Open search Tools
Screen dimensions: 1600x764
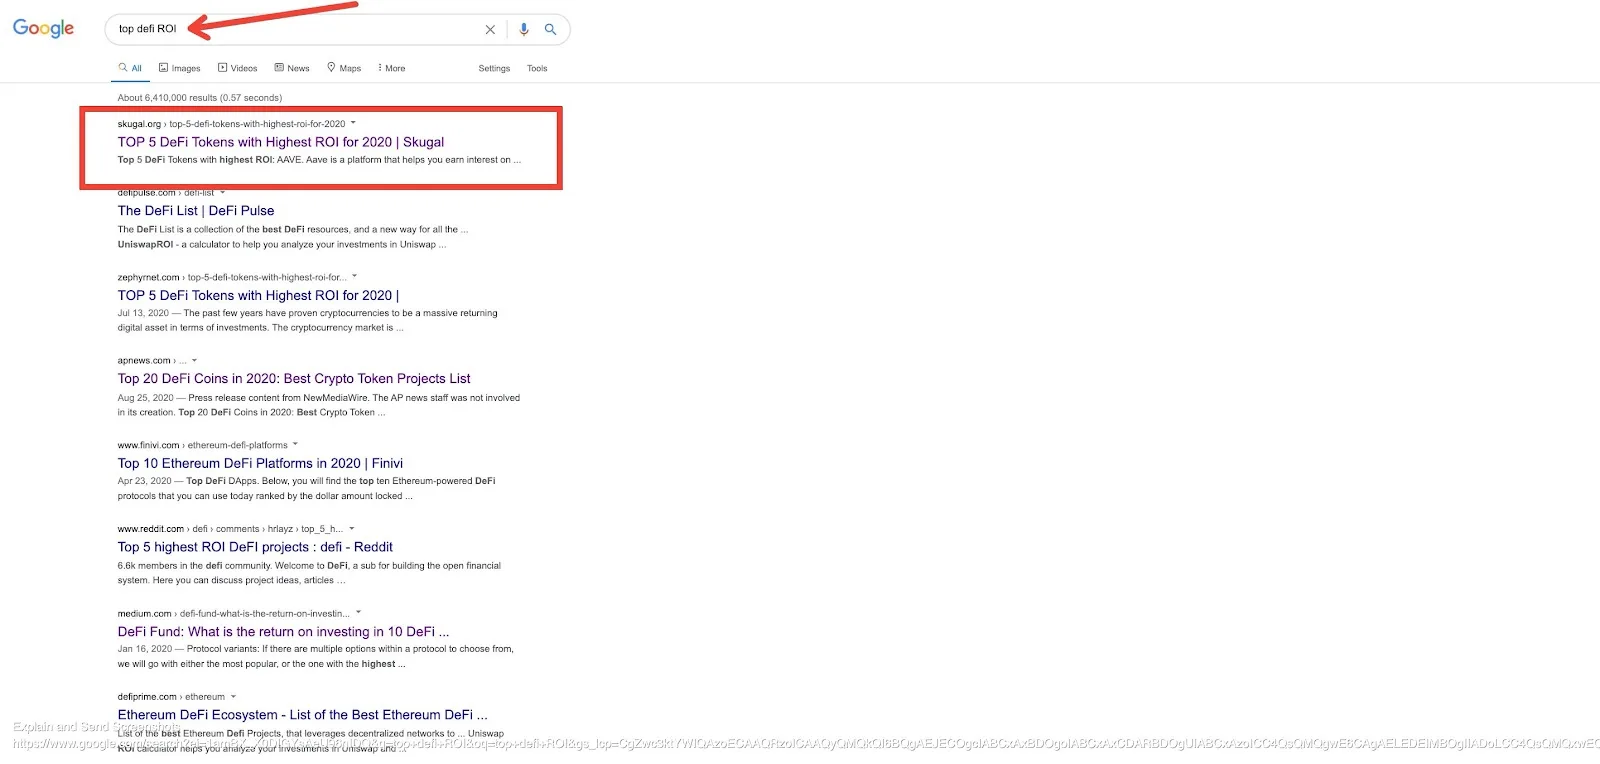[537, 68]
